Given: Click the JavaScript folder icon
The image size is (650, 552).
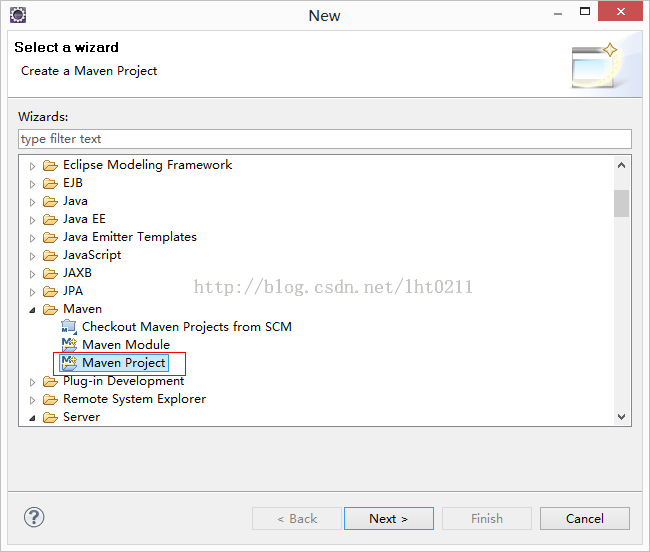Looking at the screenshot, I should tap(50, 256).
